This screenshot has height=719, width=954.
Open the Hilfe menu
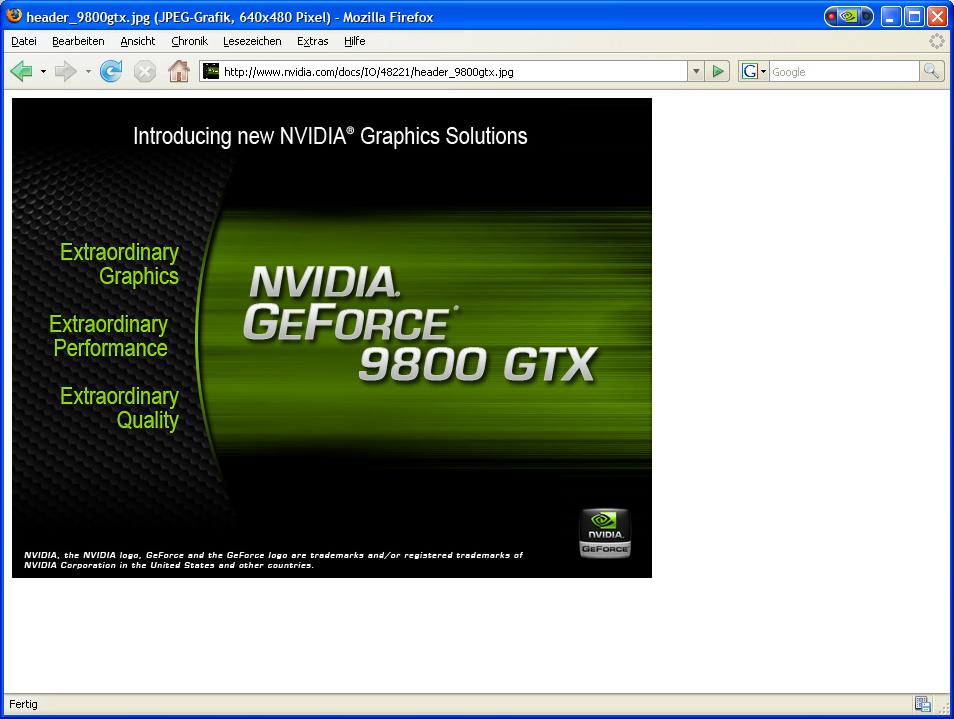tap(354, 41)
